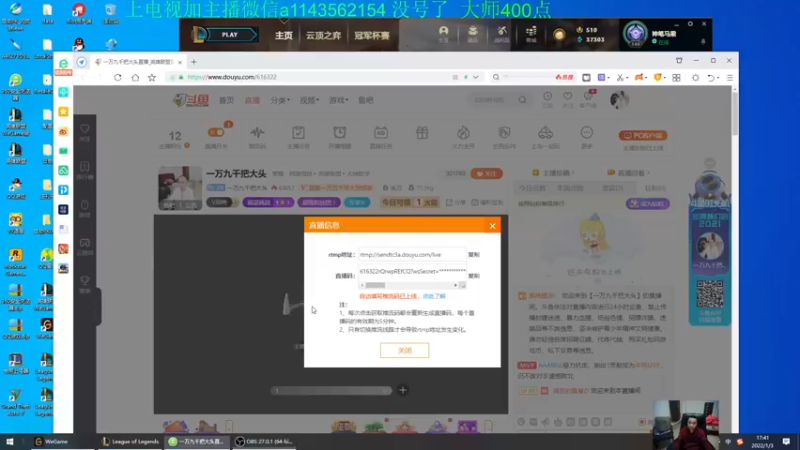The width and height of the screenshot is (800, 450).
Task: Open League of Legends taskbar item
Action: tap(130, 441)
